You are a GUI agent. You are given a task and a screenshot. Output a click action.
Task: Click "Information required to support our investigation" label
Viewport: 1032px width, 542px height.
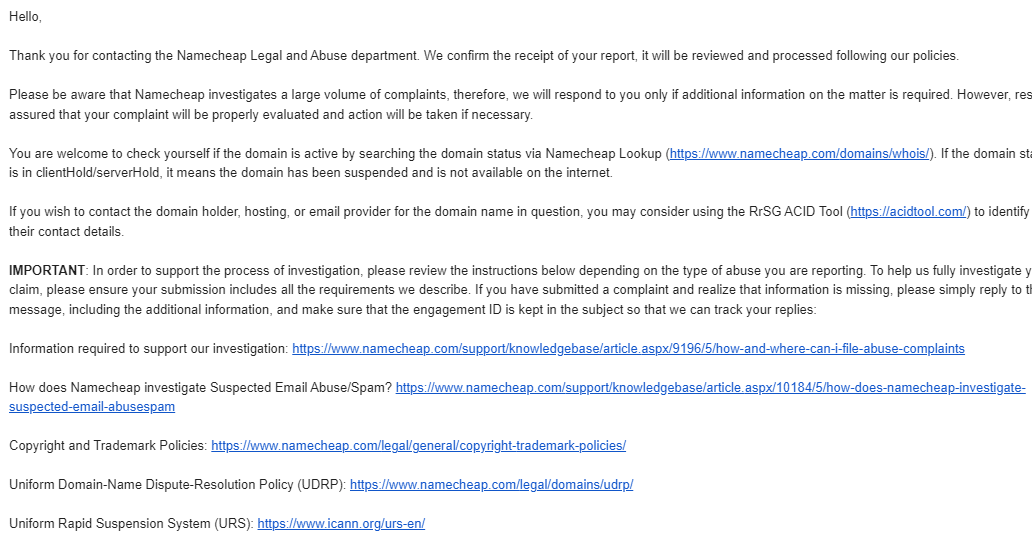click(148, 348)
